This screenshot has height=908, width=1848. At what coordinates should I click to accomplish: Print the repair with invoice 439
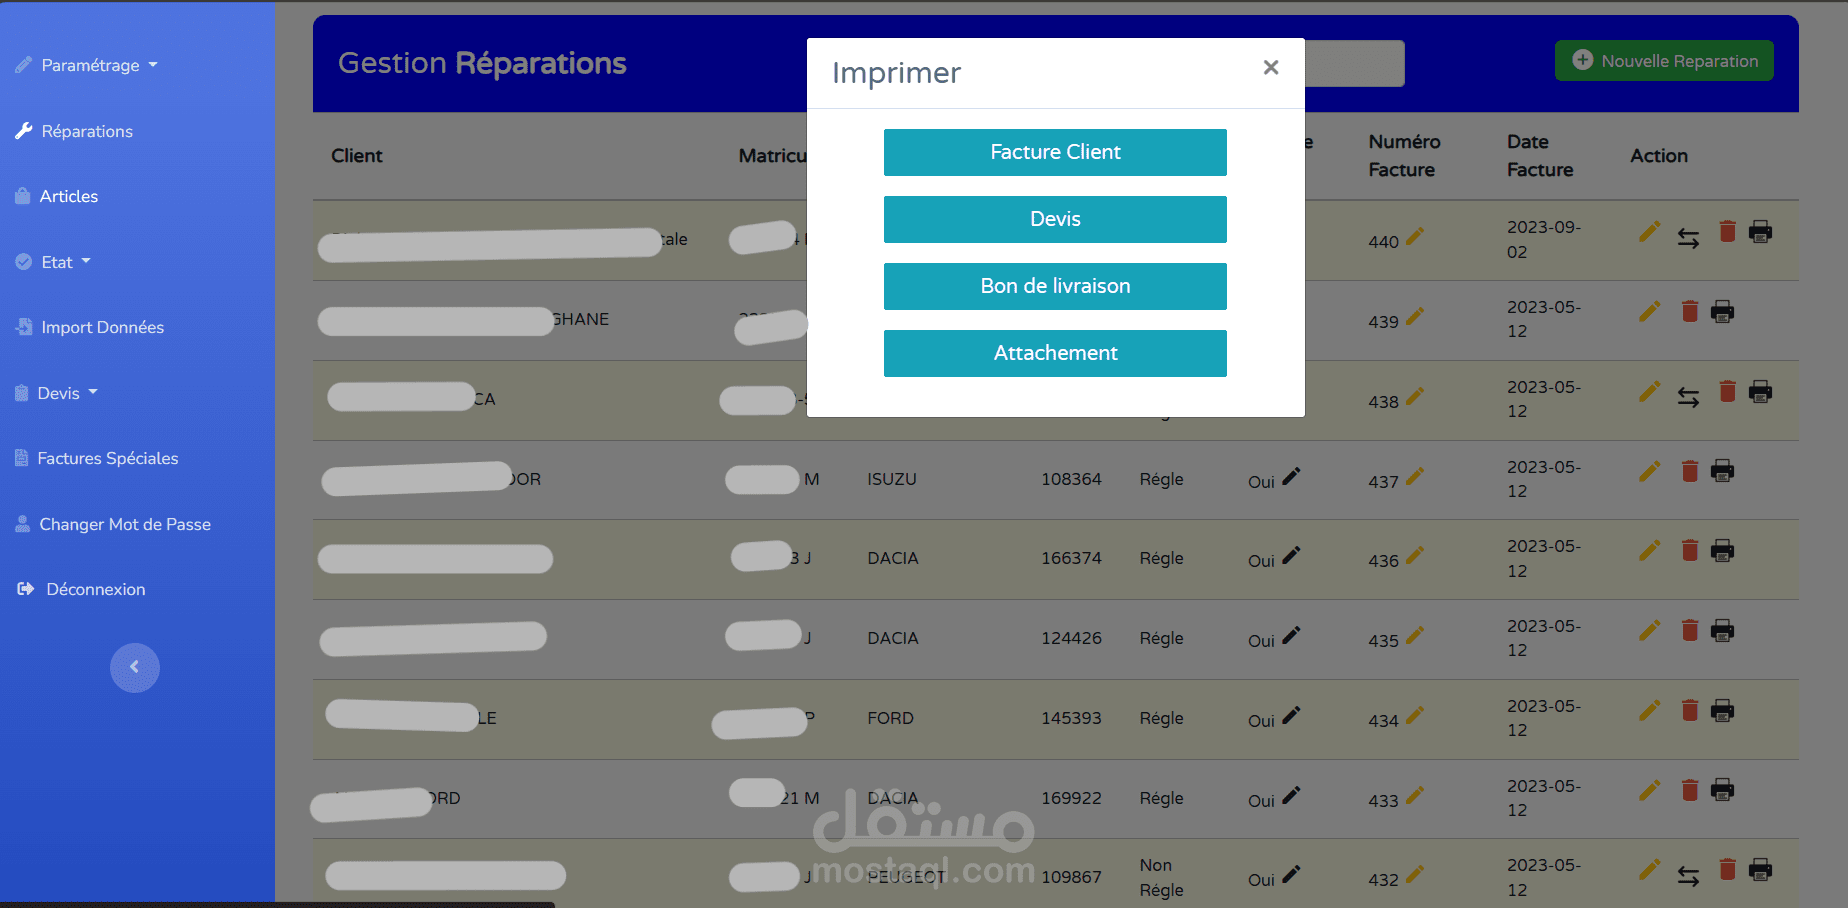point(1722,311)
